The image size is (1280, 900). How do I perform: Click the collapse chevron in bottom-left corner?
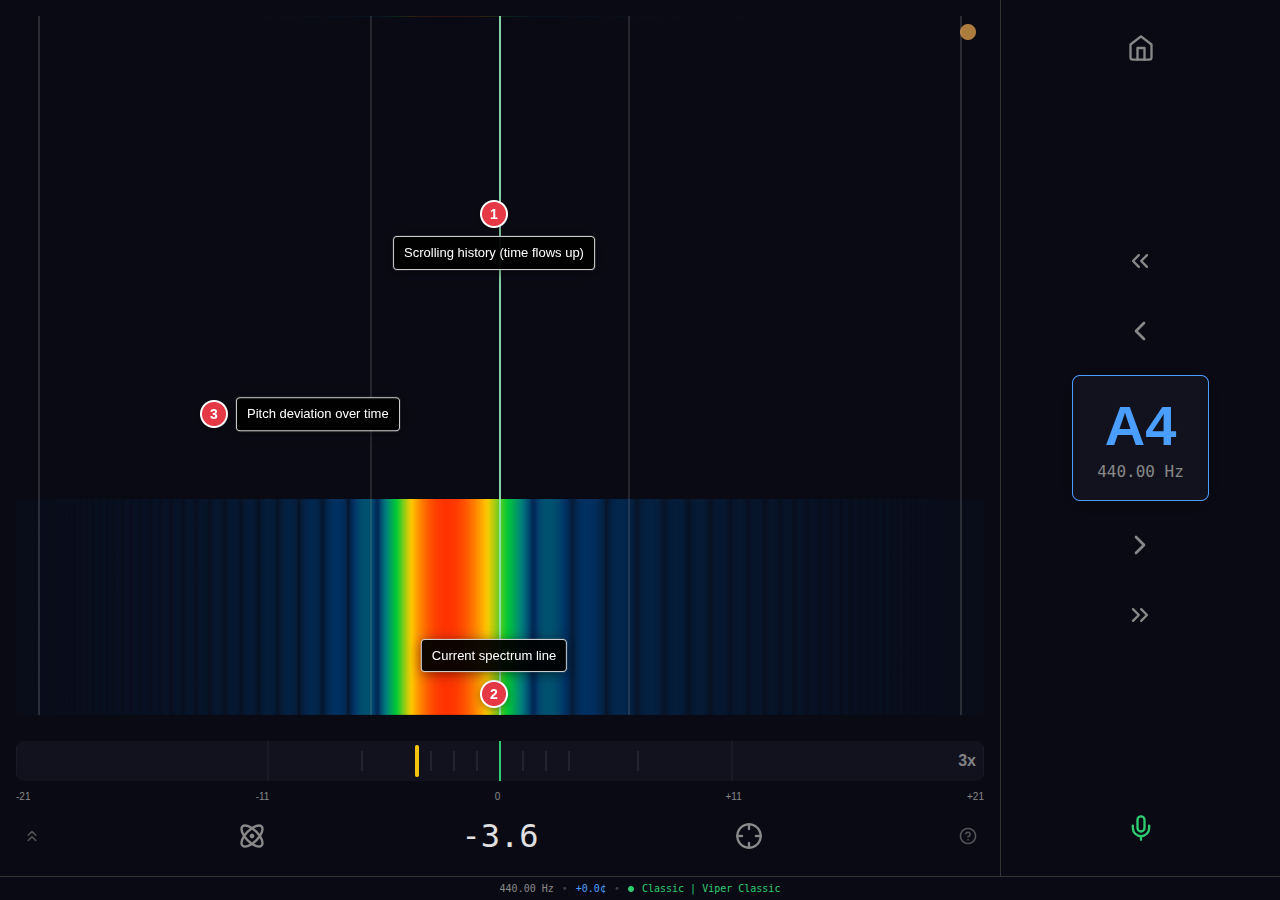[x=31, y=836]
